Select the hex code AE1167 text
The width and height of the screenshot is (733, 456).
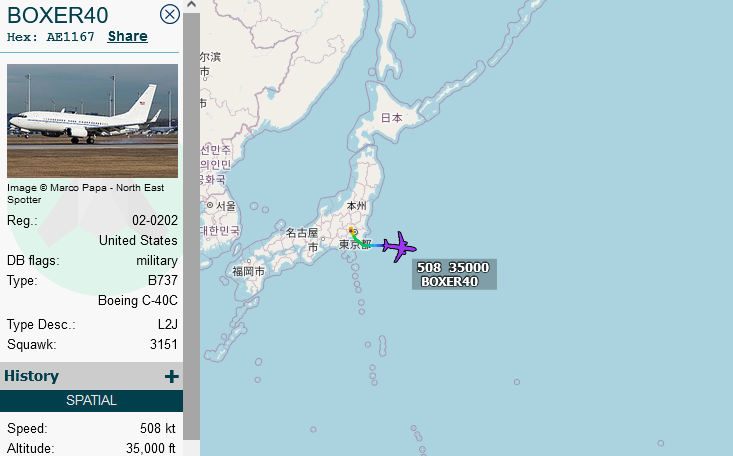pyautogui.click(x=70, y=37)
